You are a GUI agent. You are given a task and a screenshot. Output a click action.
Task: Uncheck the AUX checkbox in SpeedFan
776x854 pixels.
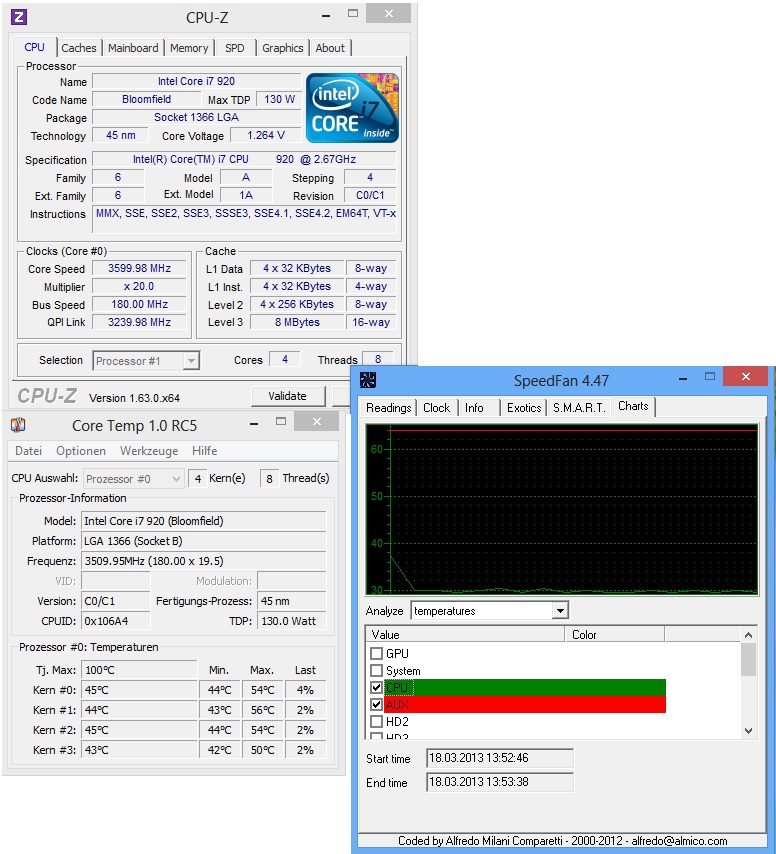pyautogui.click(x=376, y=704)
